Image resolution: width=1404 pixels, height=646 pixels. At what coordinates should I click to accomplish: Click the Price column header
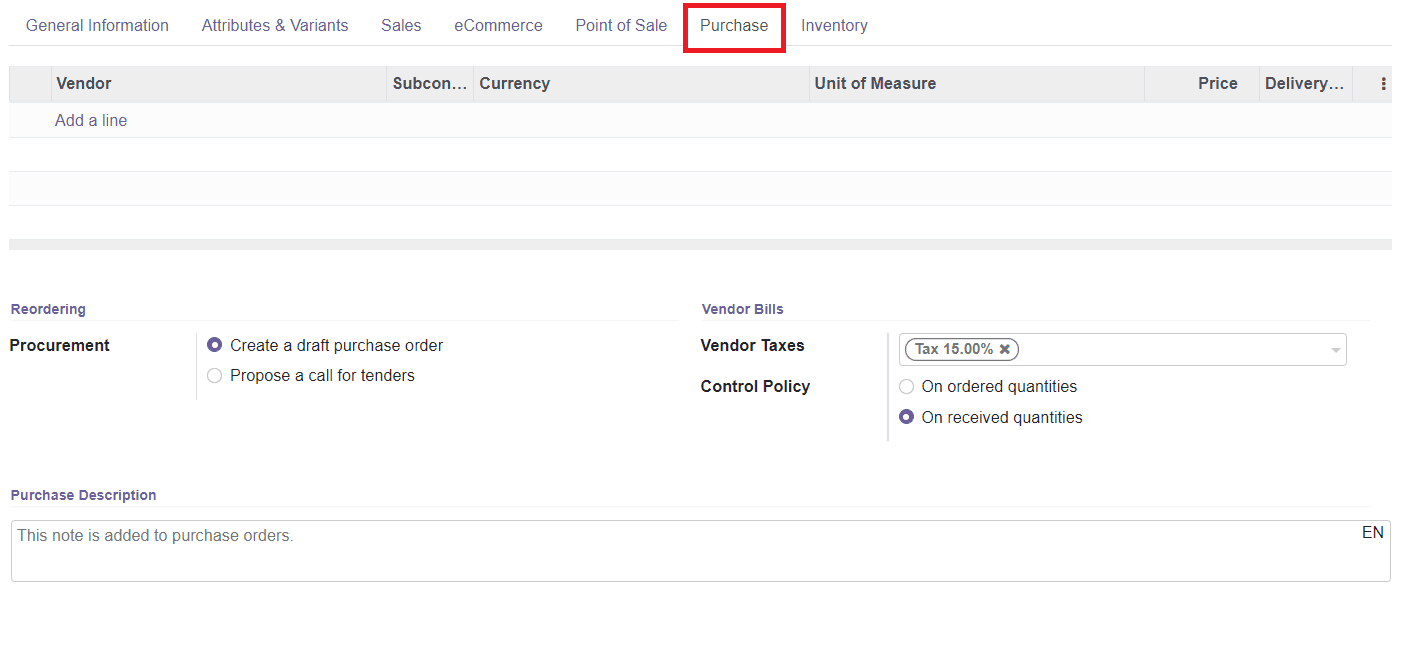pos(1218,83)
